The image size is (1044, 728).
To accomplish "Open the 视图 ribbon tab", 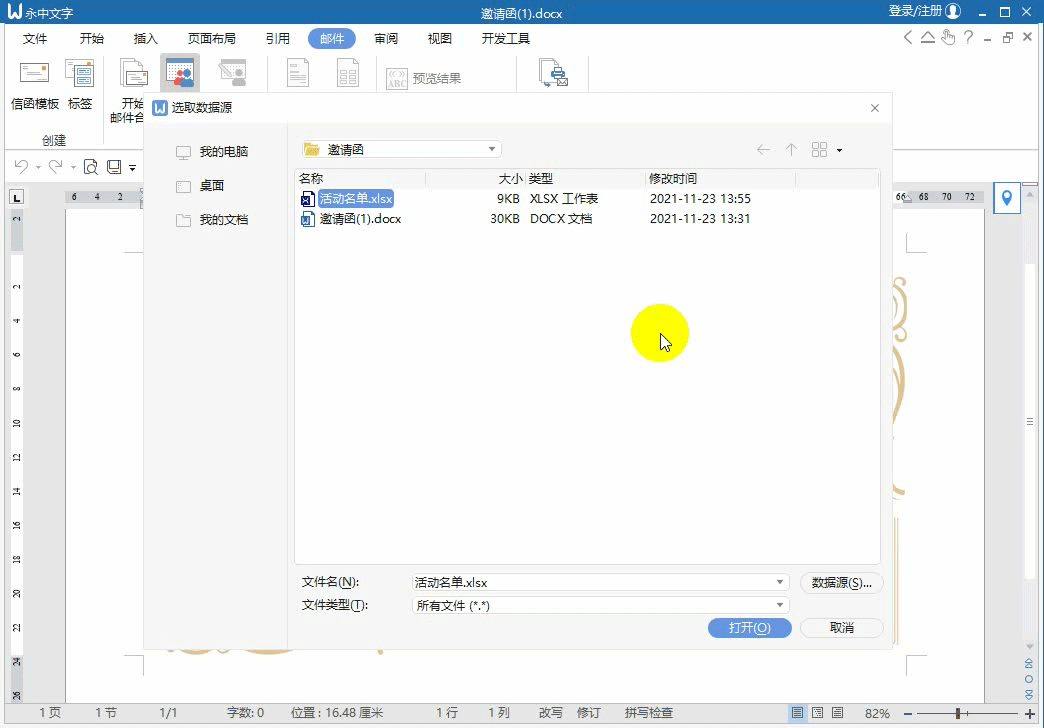I will pyautogui.click(x=439, y=38).
